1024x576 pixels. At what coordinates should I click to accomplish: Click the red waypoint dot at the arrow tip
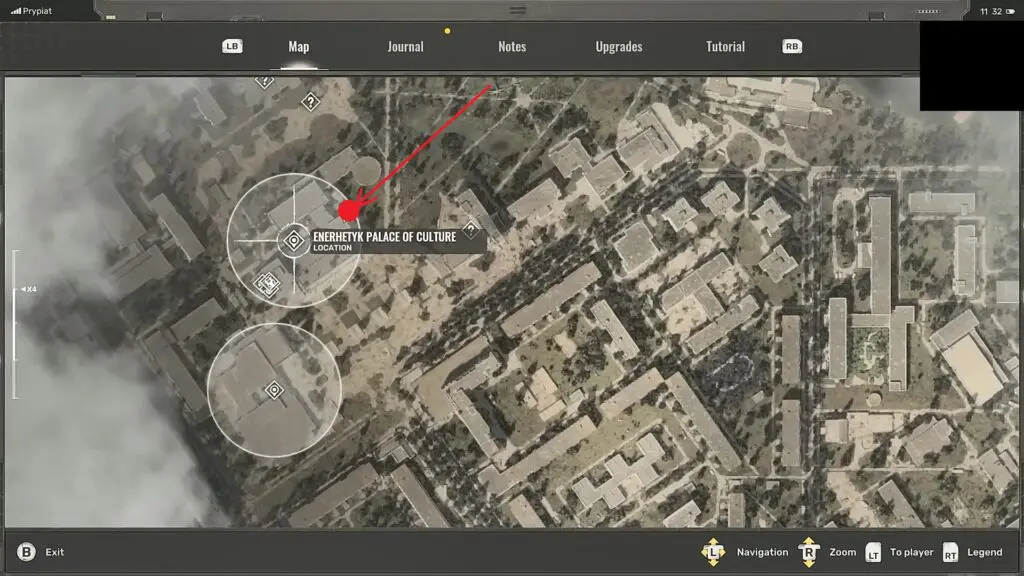348,210
